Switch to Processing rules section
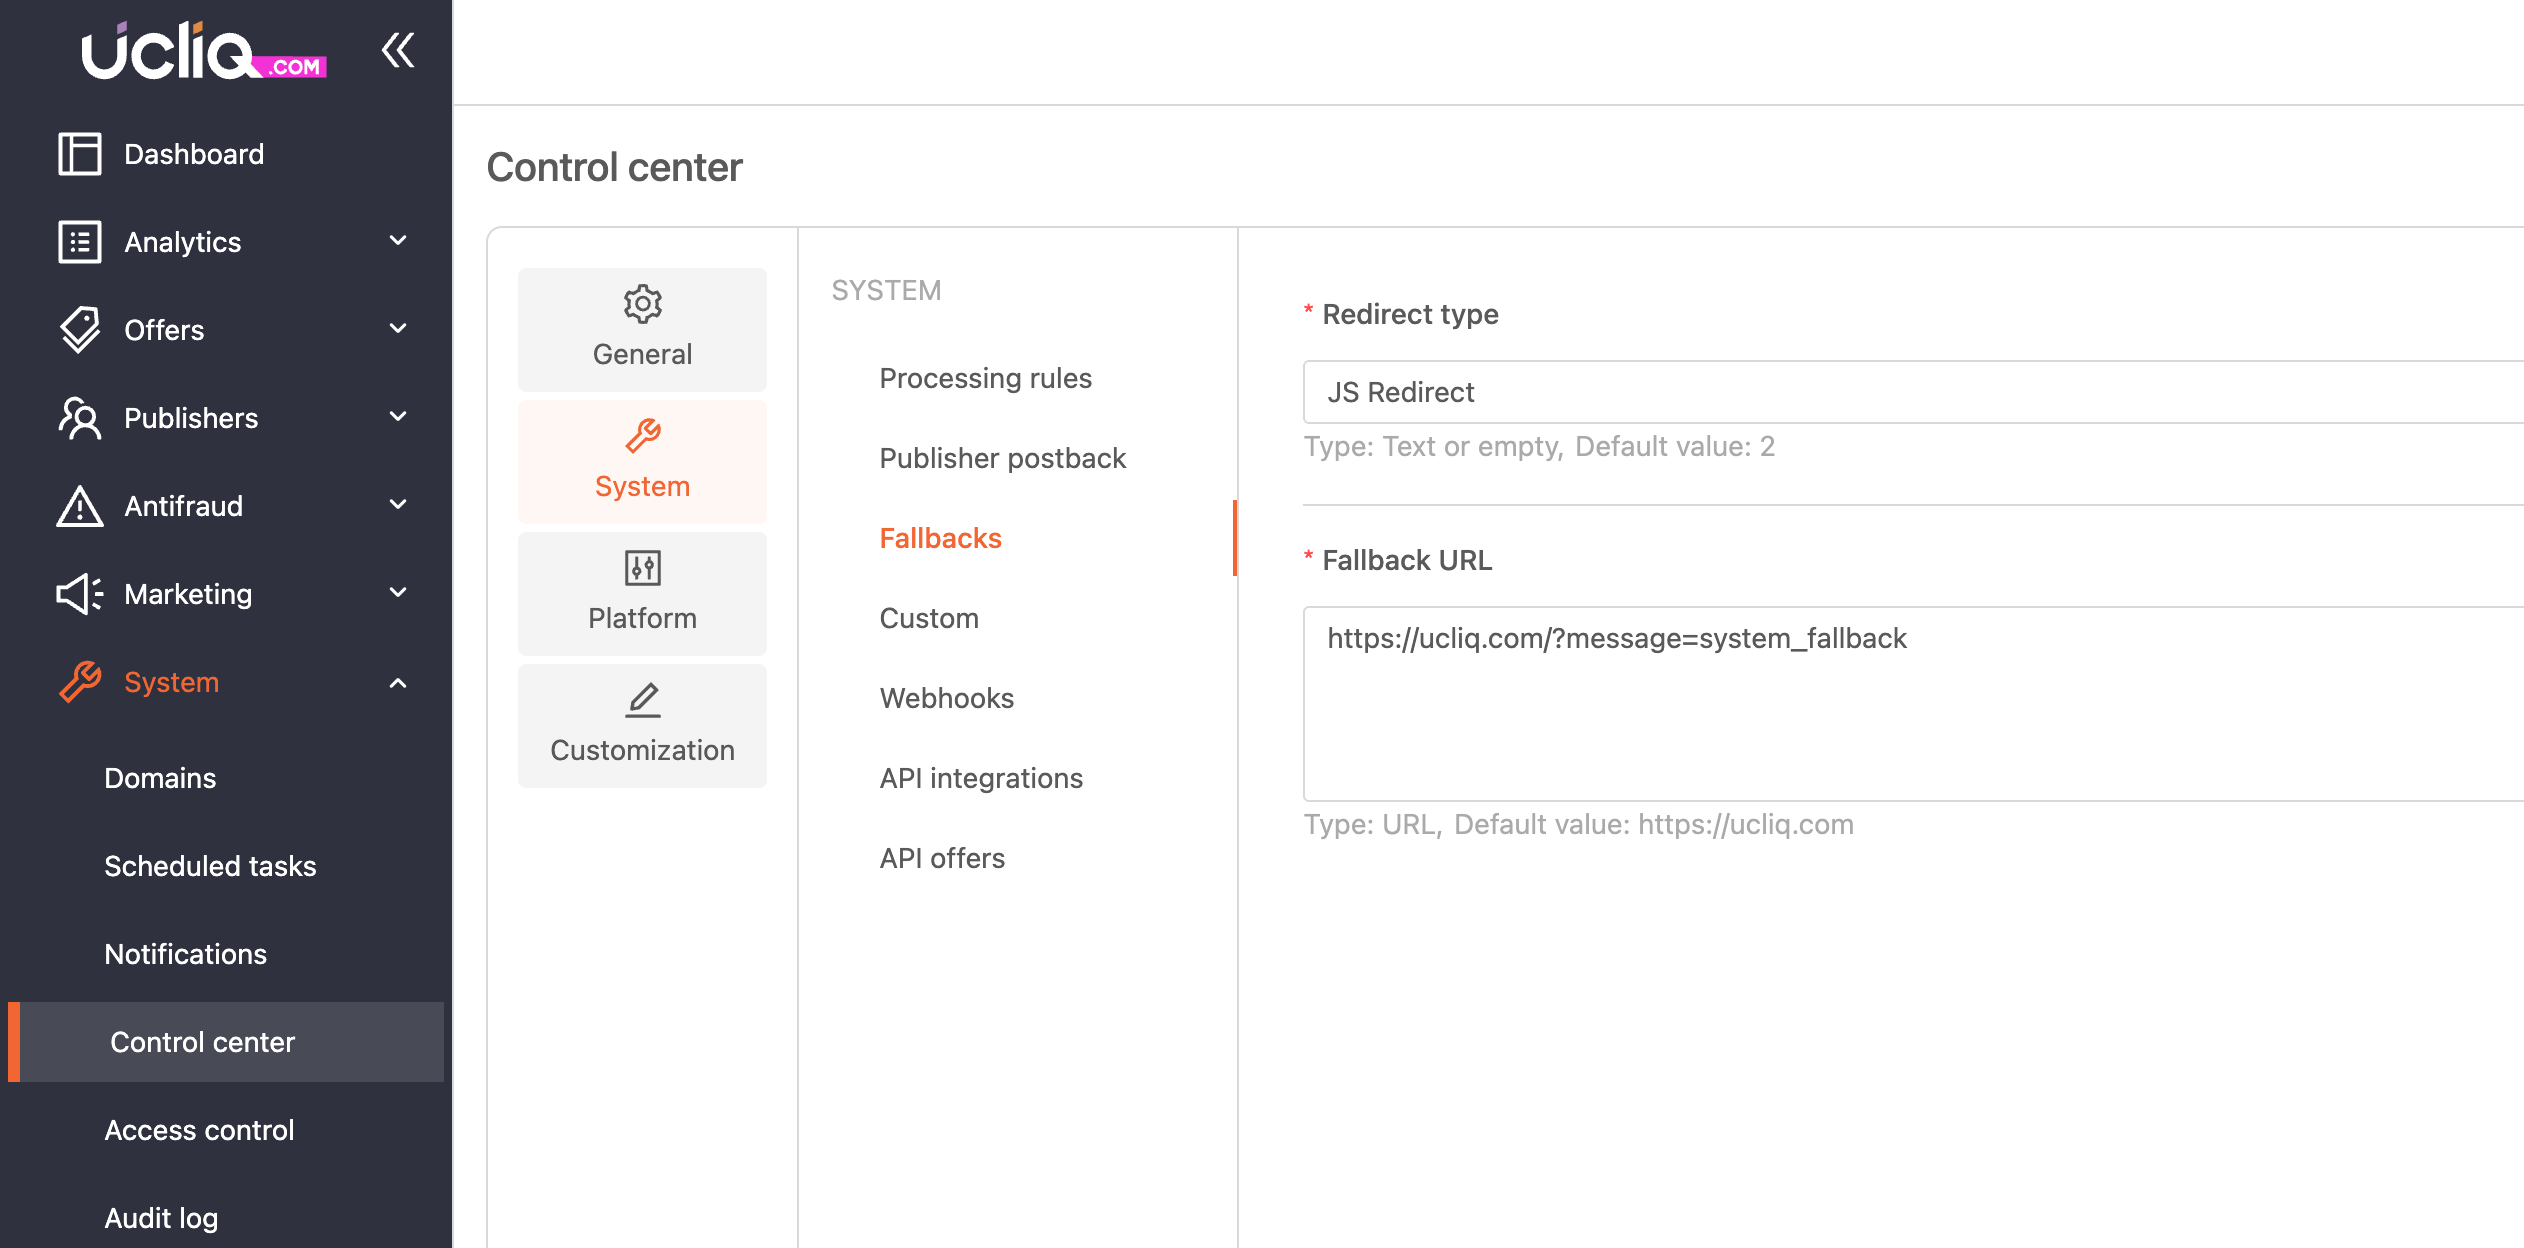This screenshot has width=2524, height=1248. tap(985, 378)
